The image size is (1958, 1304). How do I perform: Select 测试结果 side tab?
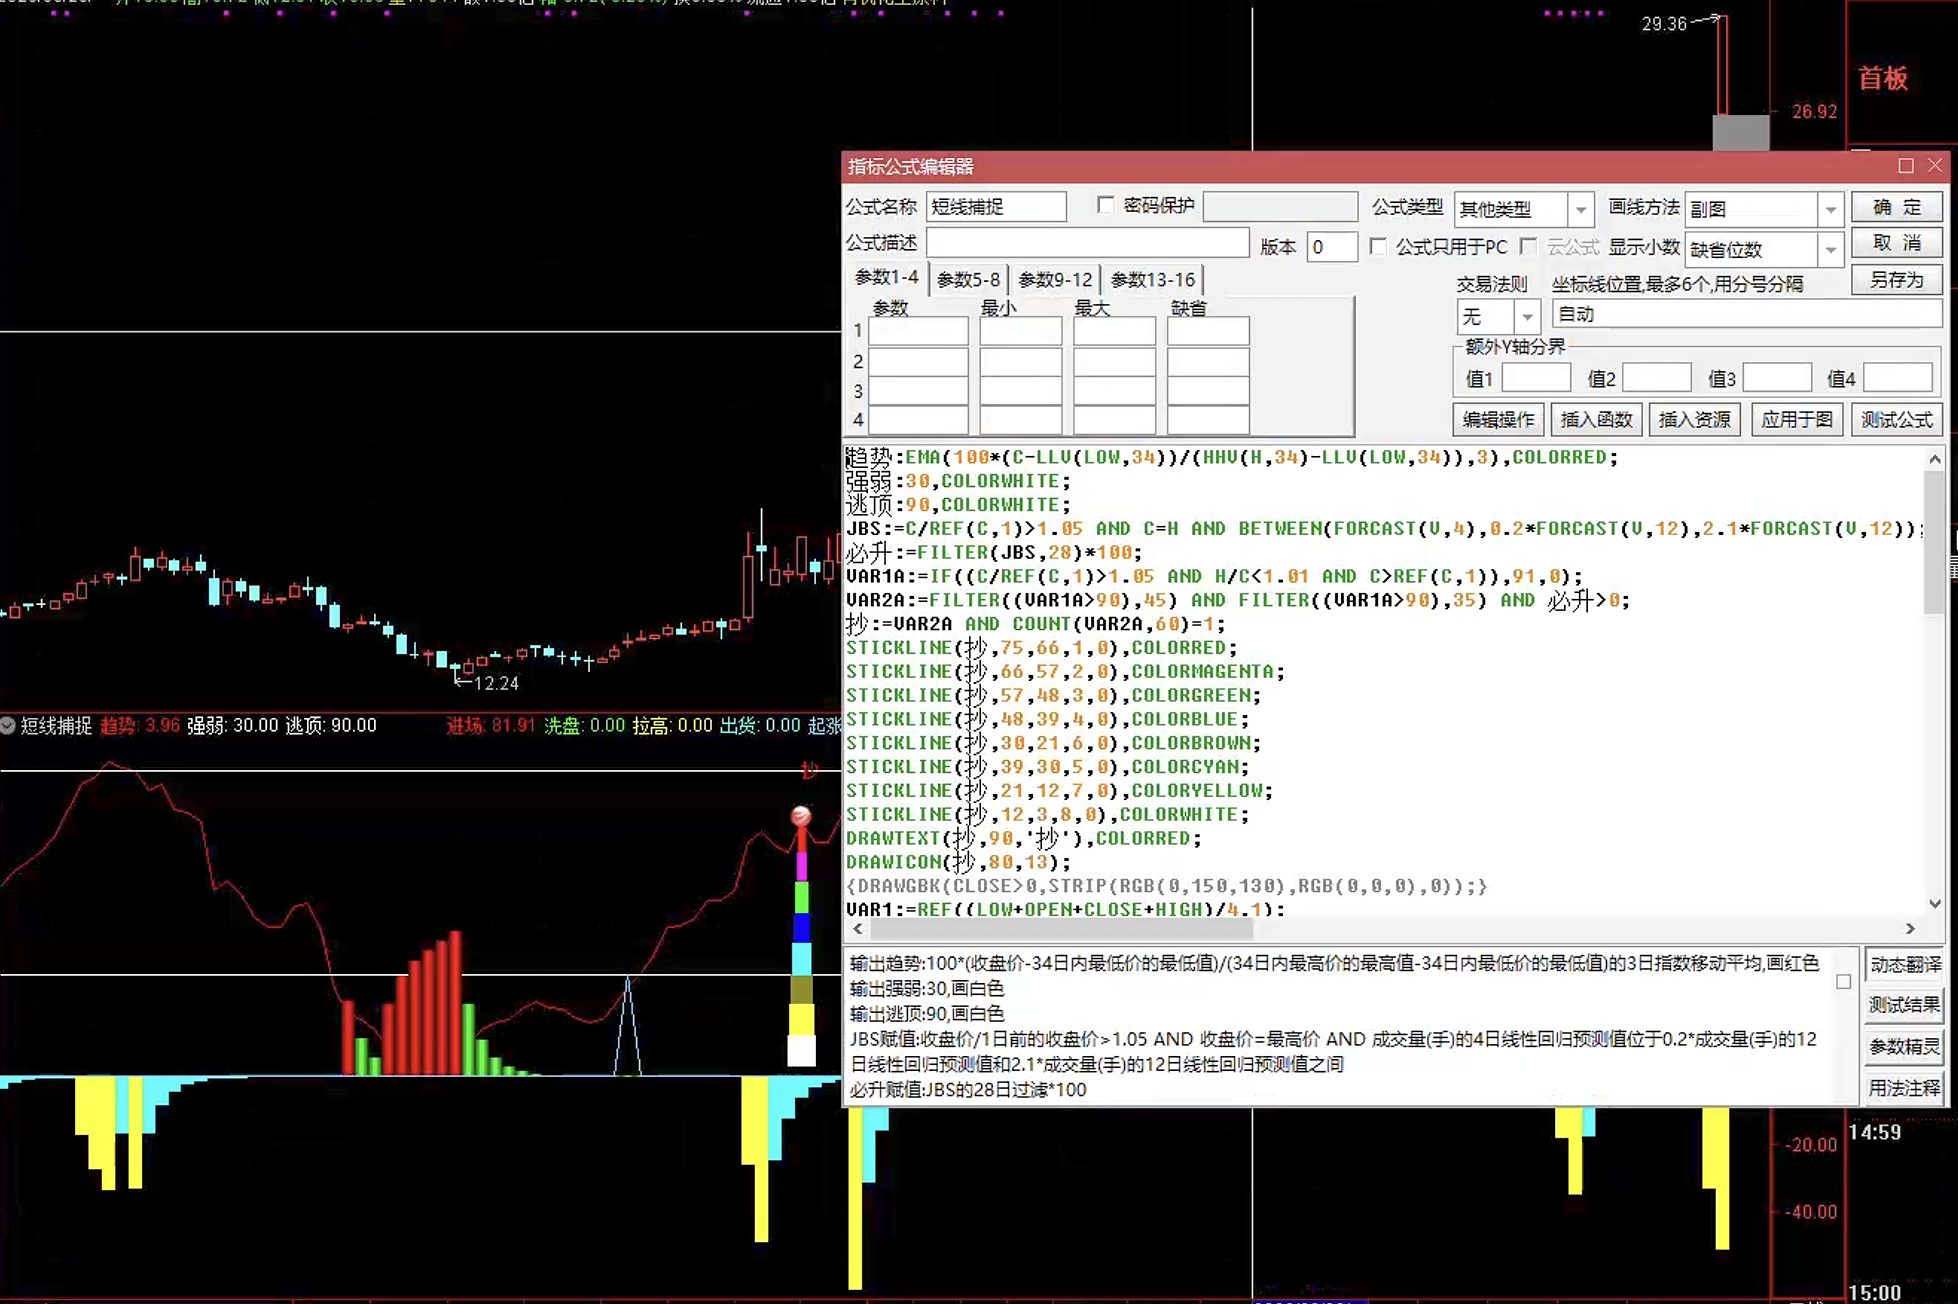click(x=1905, y=1005)
